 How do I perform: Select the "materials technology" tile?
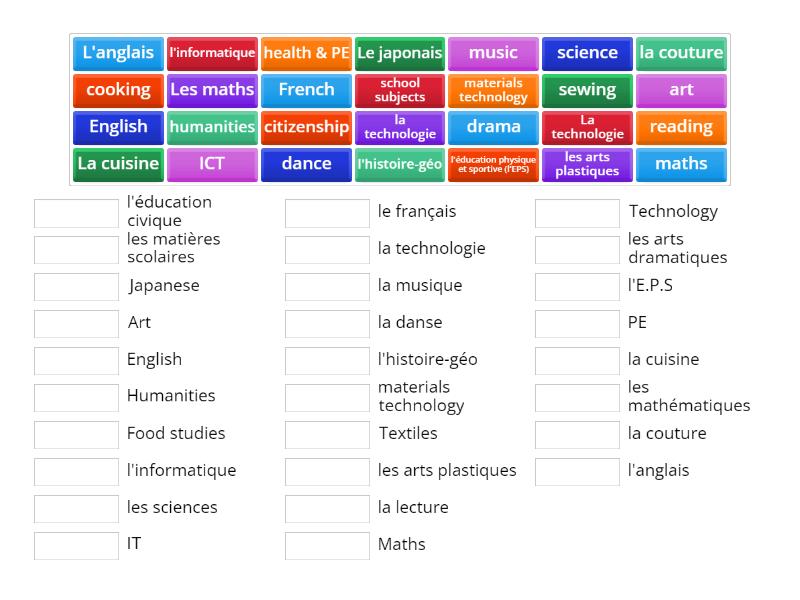(493, 90)
